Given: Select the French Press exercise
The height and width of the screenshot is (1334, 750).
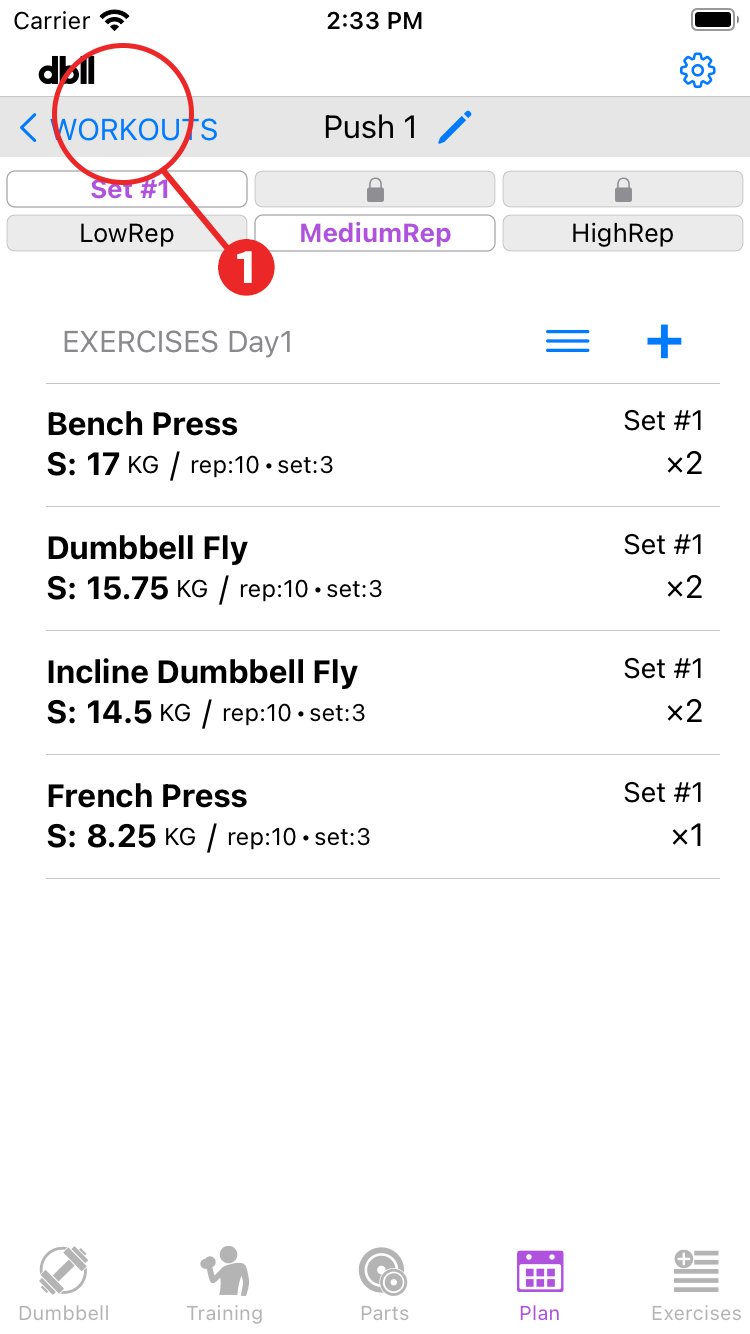Looking at the screenshot, I should click(375, 816).
